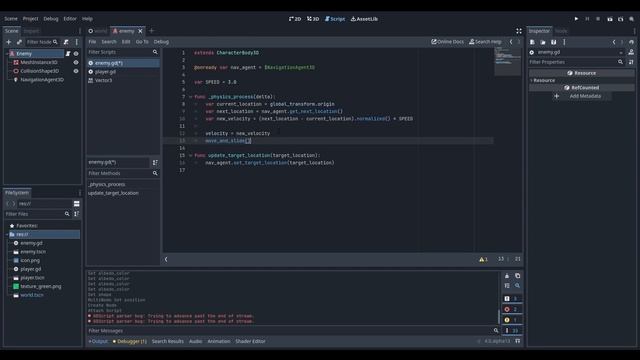The image size is (640, 360).
Task: Select player.gd in the scripts list
Action: [x=123, y=72]
